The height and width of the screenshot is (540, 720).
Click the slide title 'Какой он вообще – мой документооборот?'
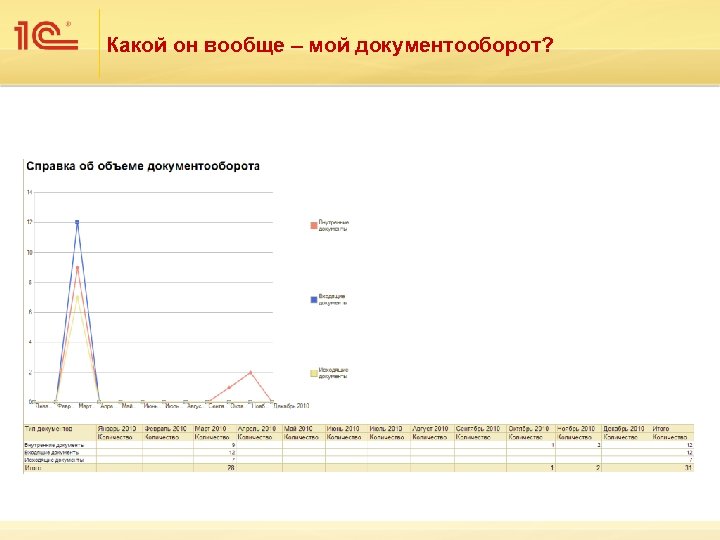coord(330,45)
